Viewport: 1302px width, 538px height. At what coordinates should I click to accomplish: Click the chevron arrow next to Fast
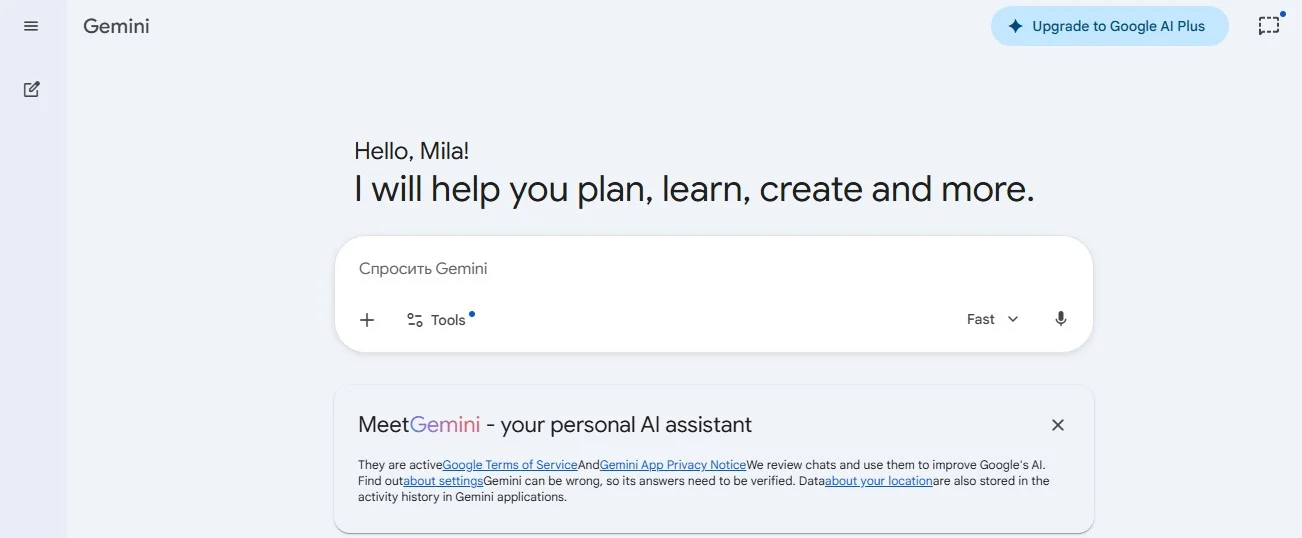click(x=1013, y=319)
